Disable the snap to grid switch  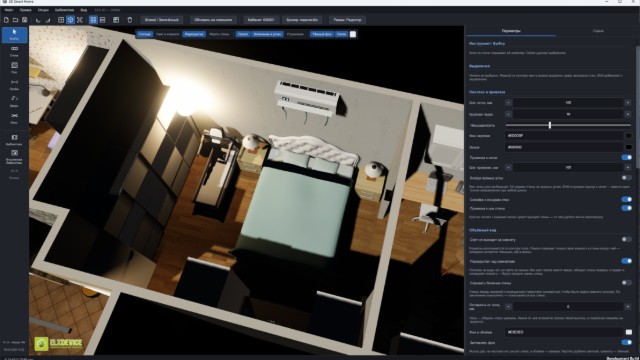click(627, 157)
